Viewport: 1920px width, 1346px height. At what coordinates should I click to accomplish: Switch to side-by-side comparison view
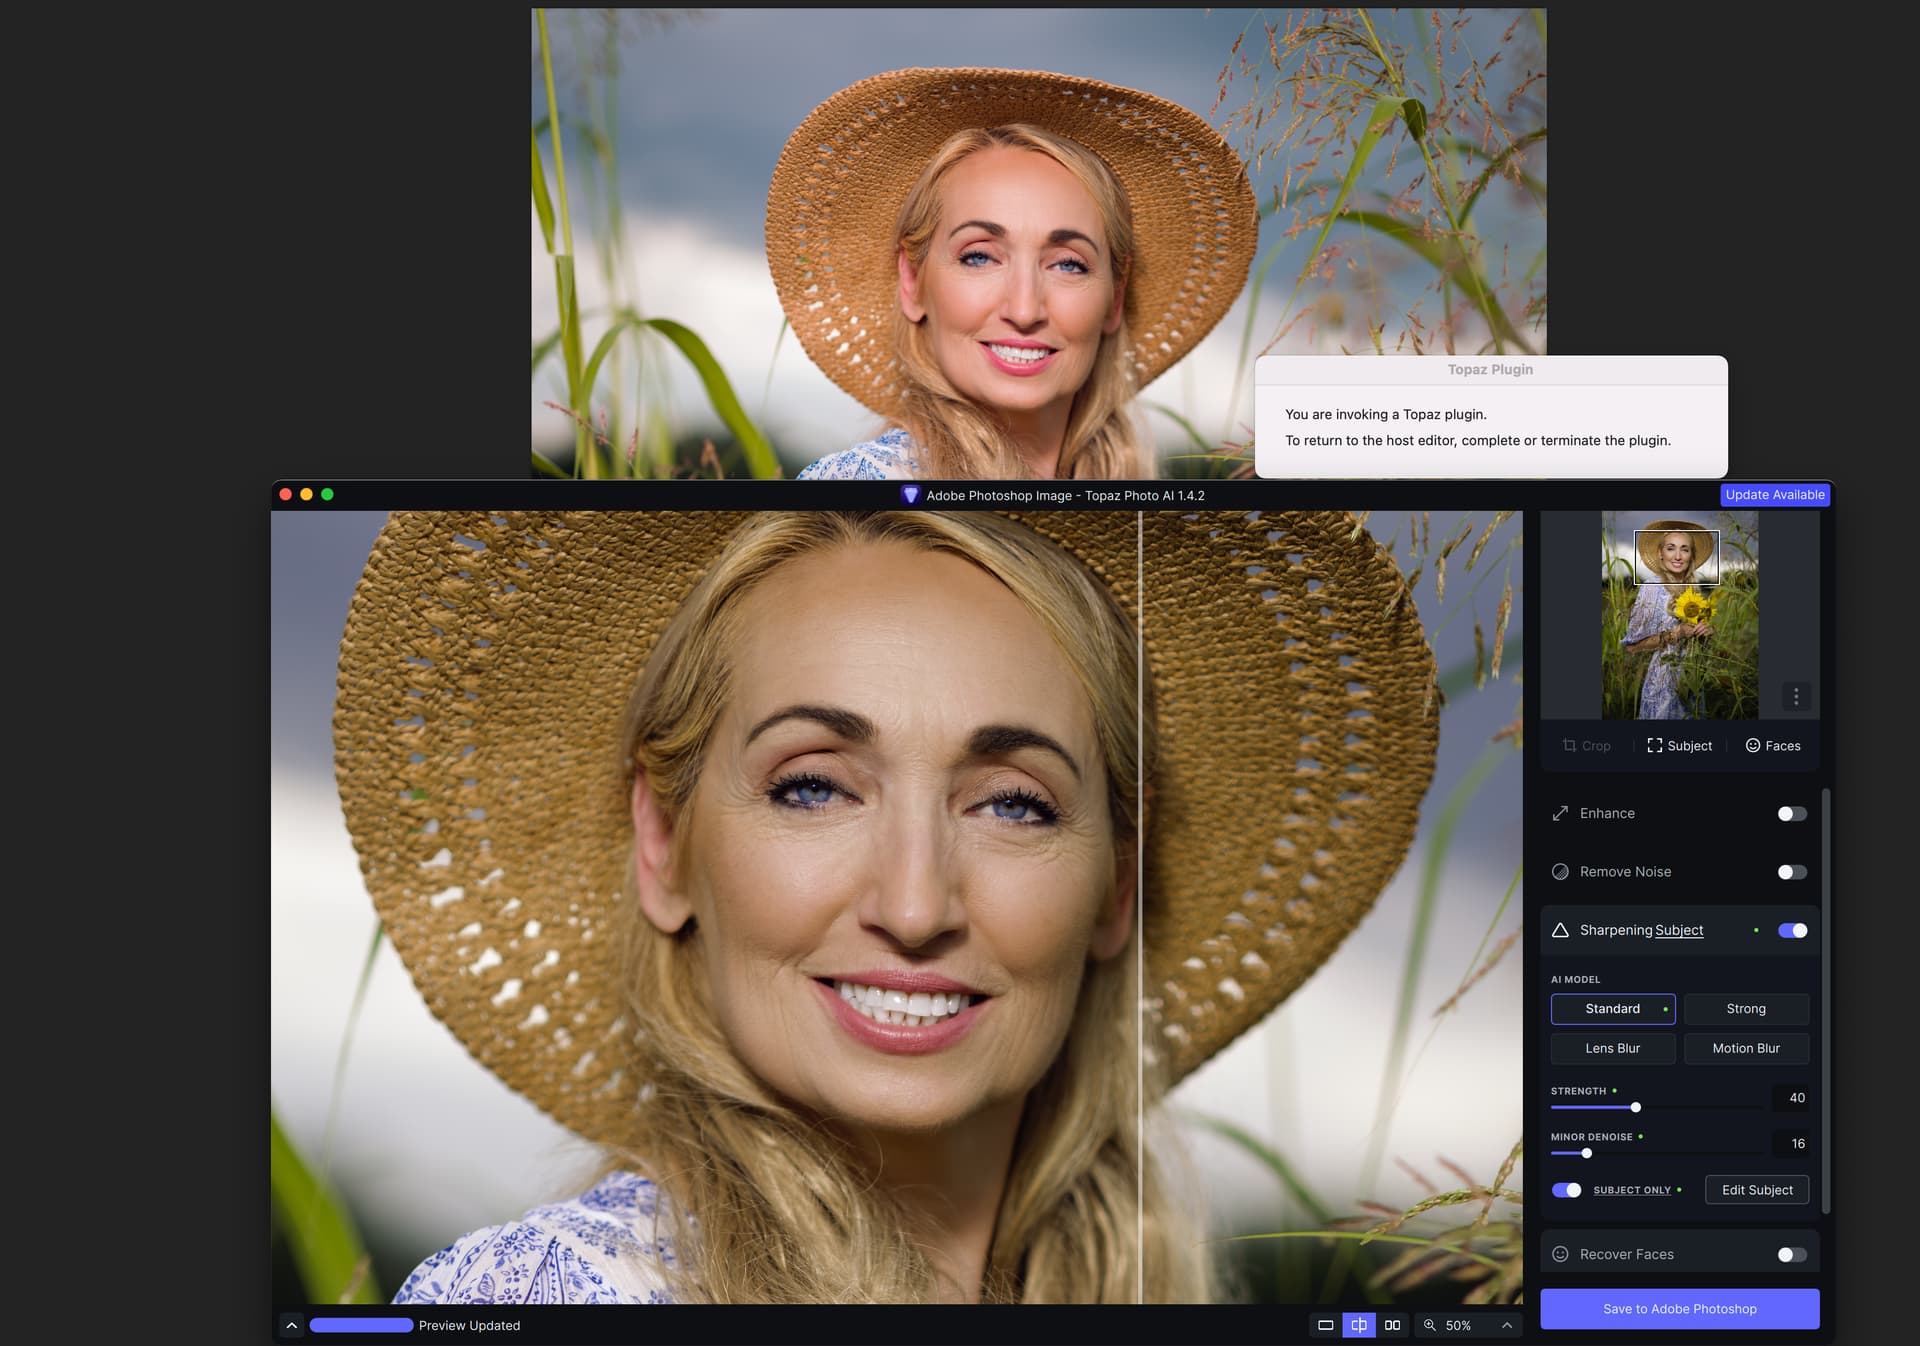click(x=1392, y=1325)
